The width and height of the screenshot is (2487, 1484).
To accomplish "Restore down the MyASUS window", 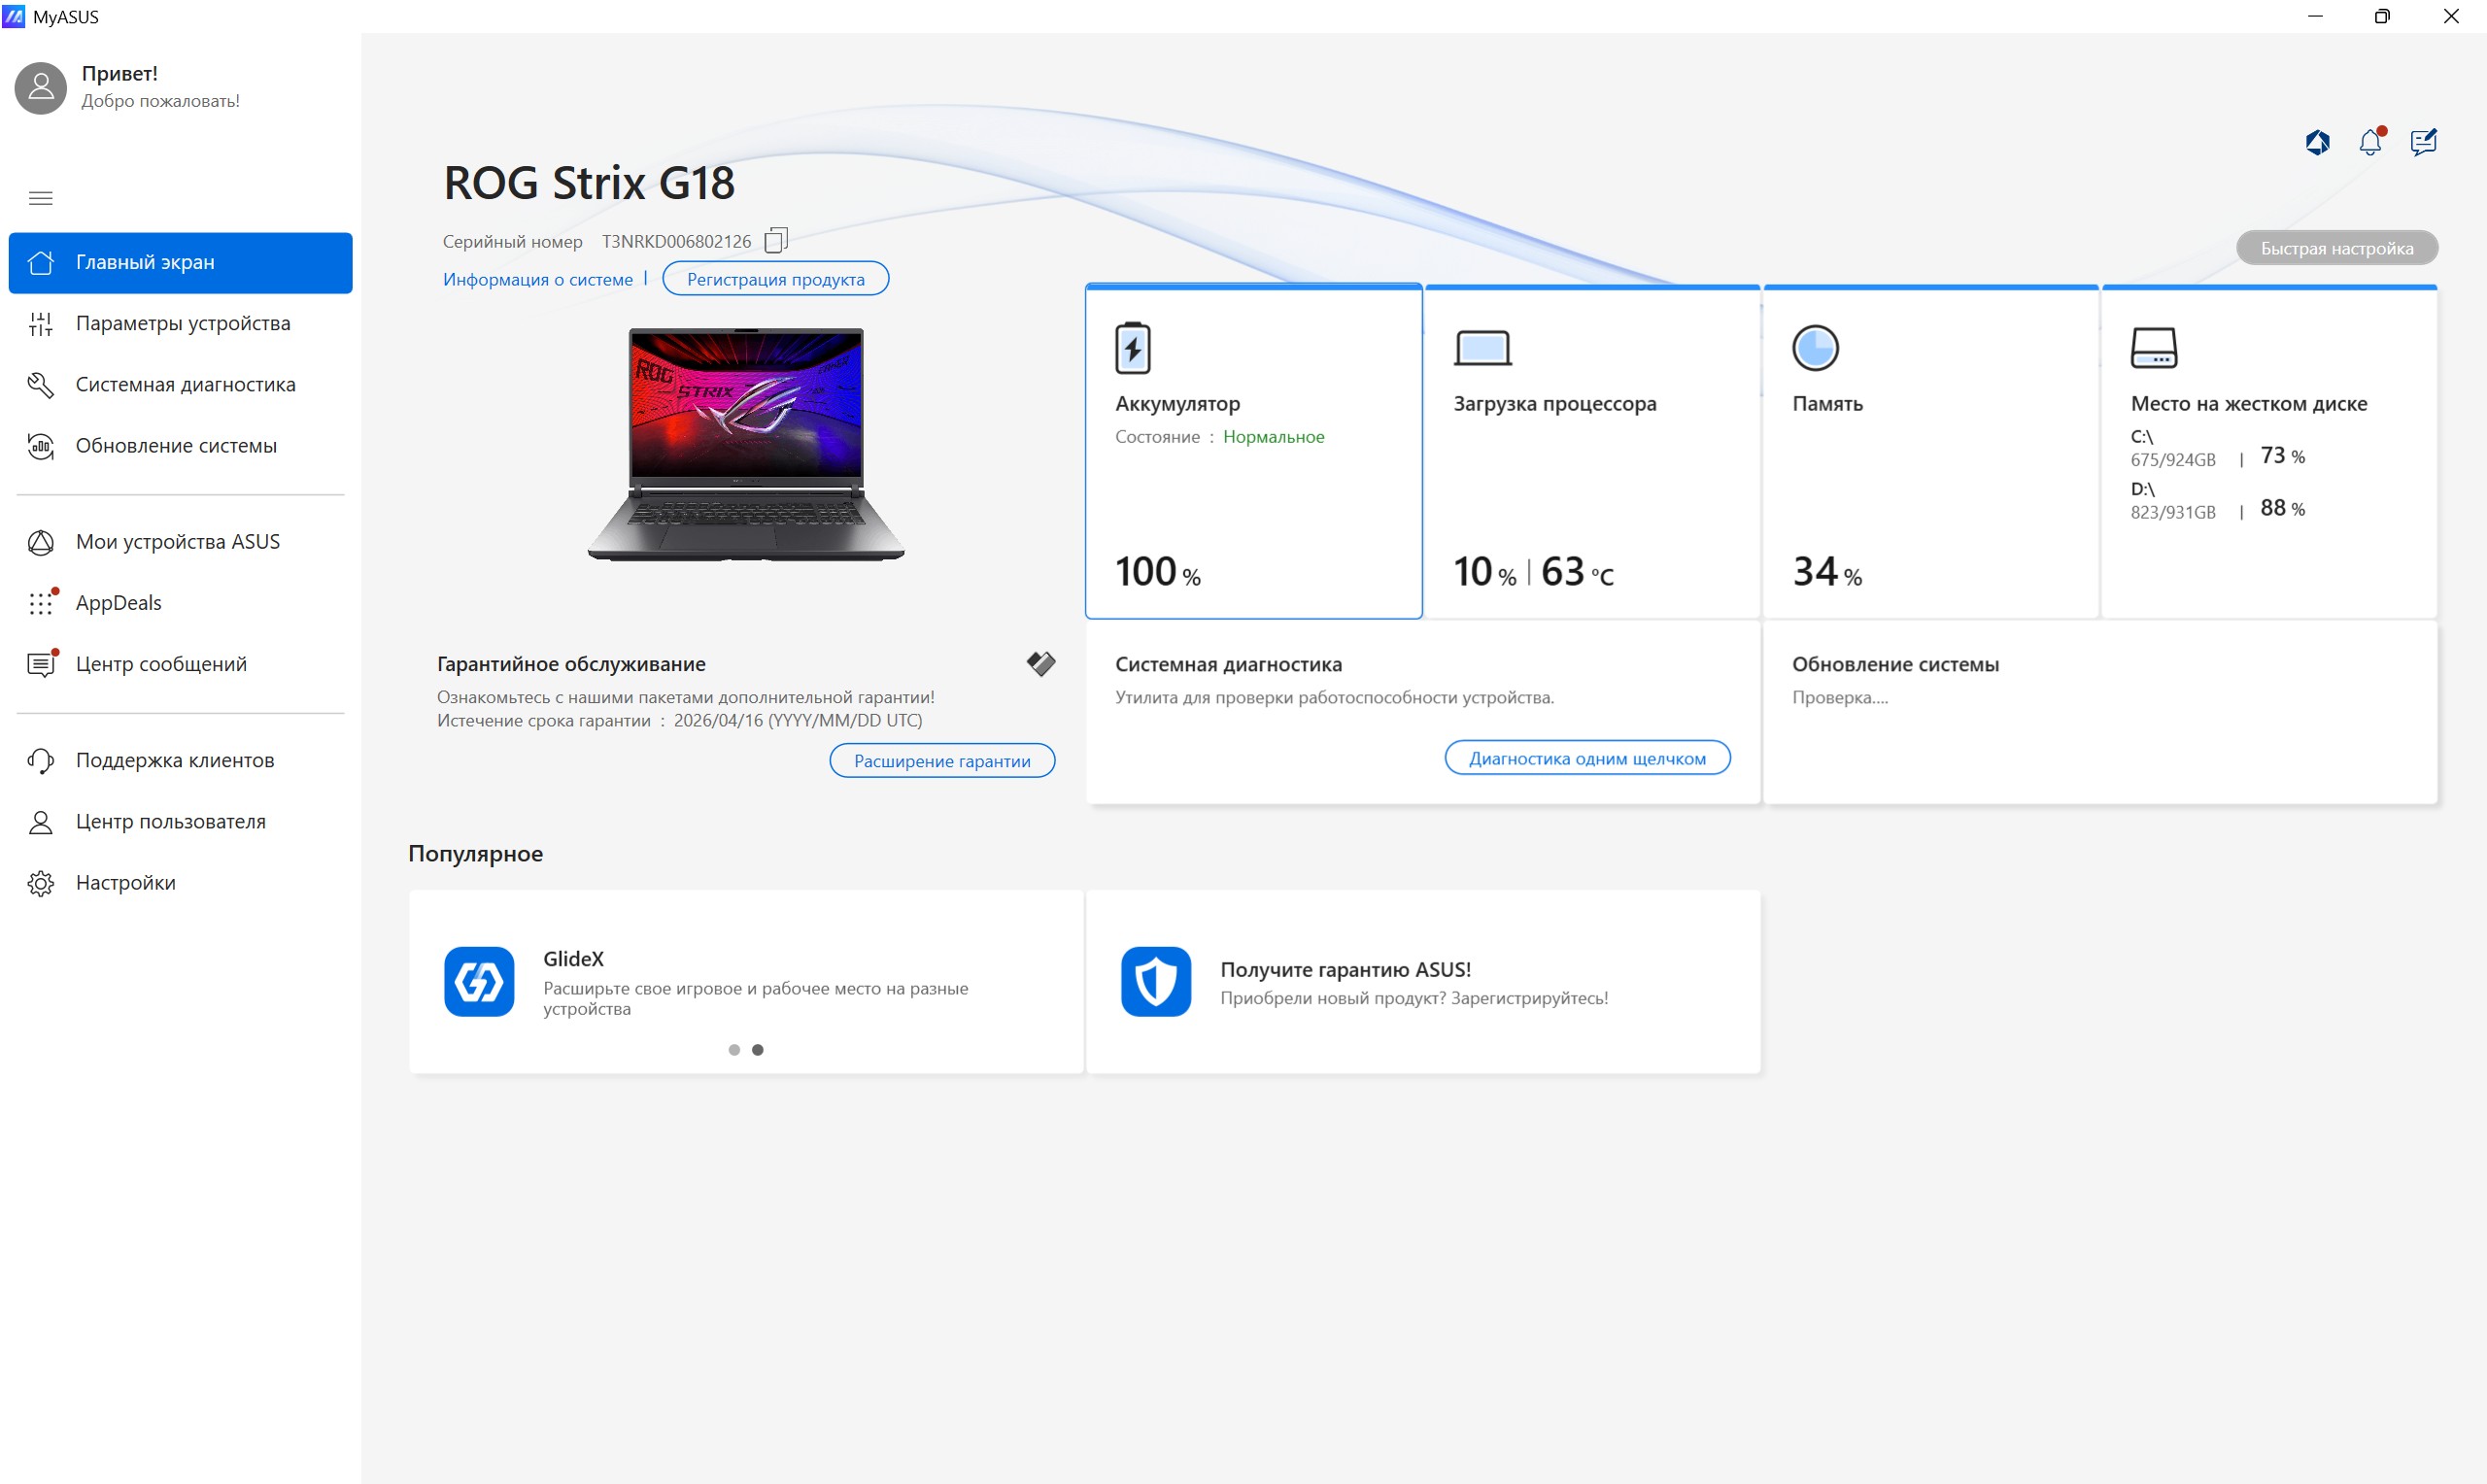I will tap(2383, 16).
